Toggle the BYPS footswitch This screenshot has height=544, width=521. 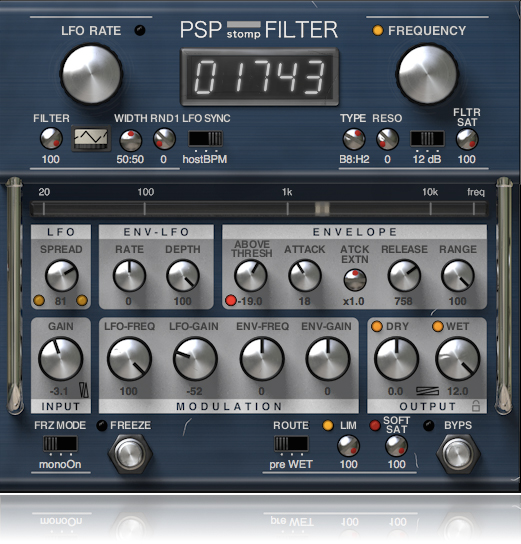pos(458,453)
